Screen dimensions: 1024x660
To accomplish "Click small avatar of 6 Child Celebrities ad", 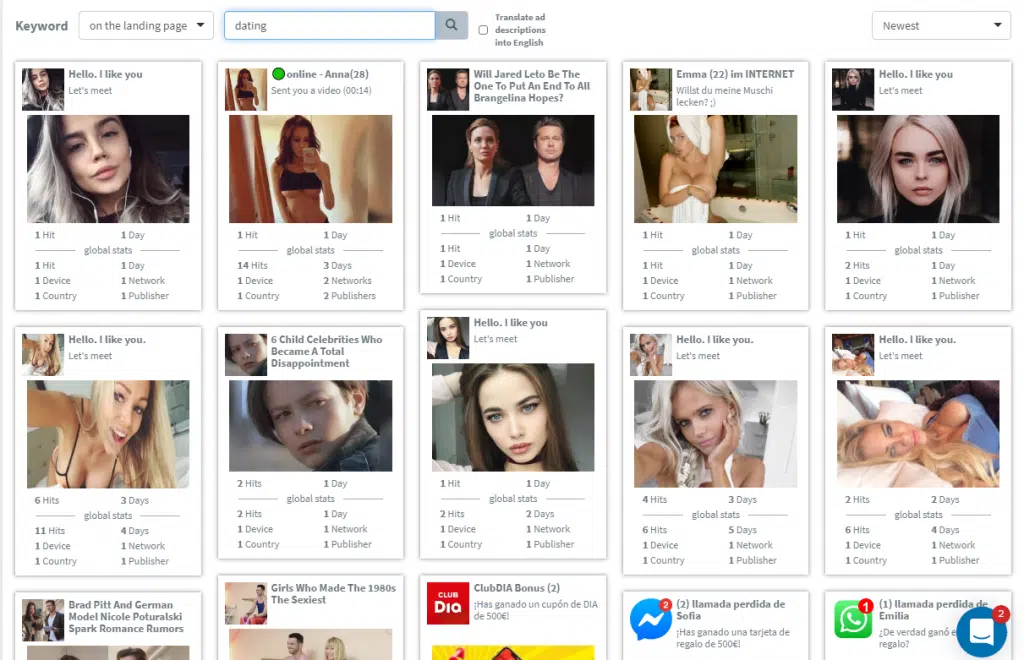I will point(246,354).
